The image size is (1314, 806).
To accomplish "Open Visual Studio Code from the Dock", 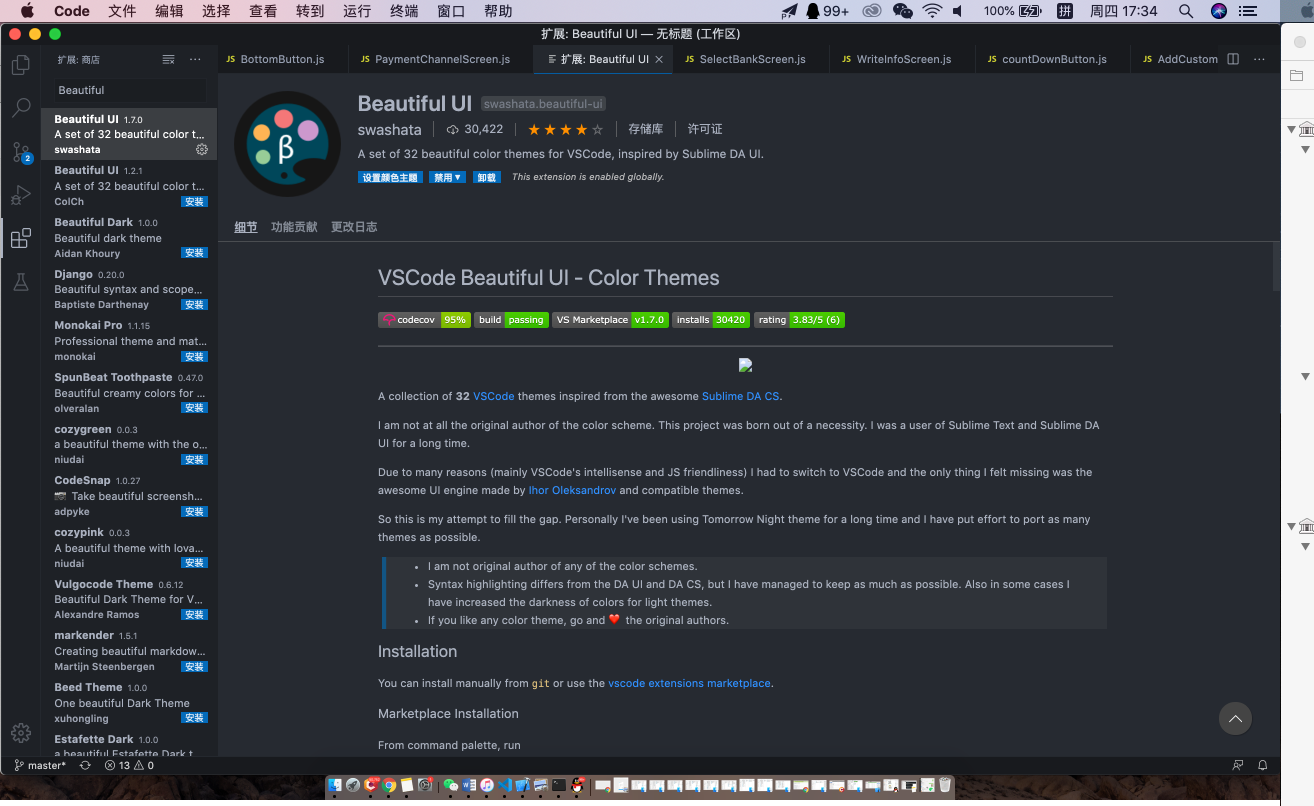I will [505, 786].
